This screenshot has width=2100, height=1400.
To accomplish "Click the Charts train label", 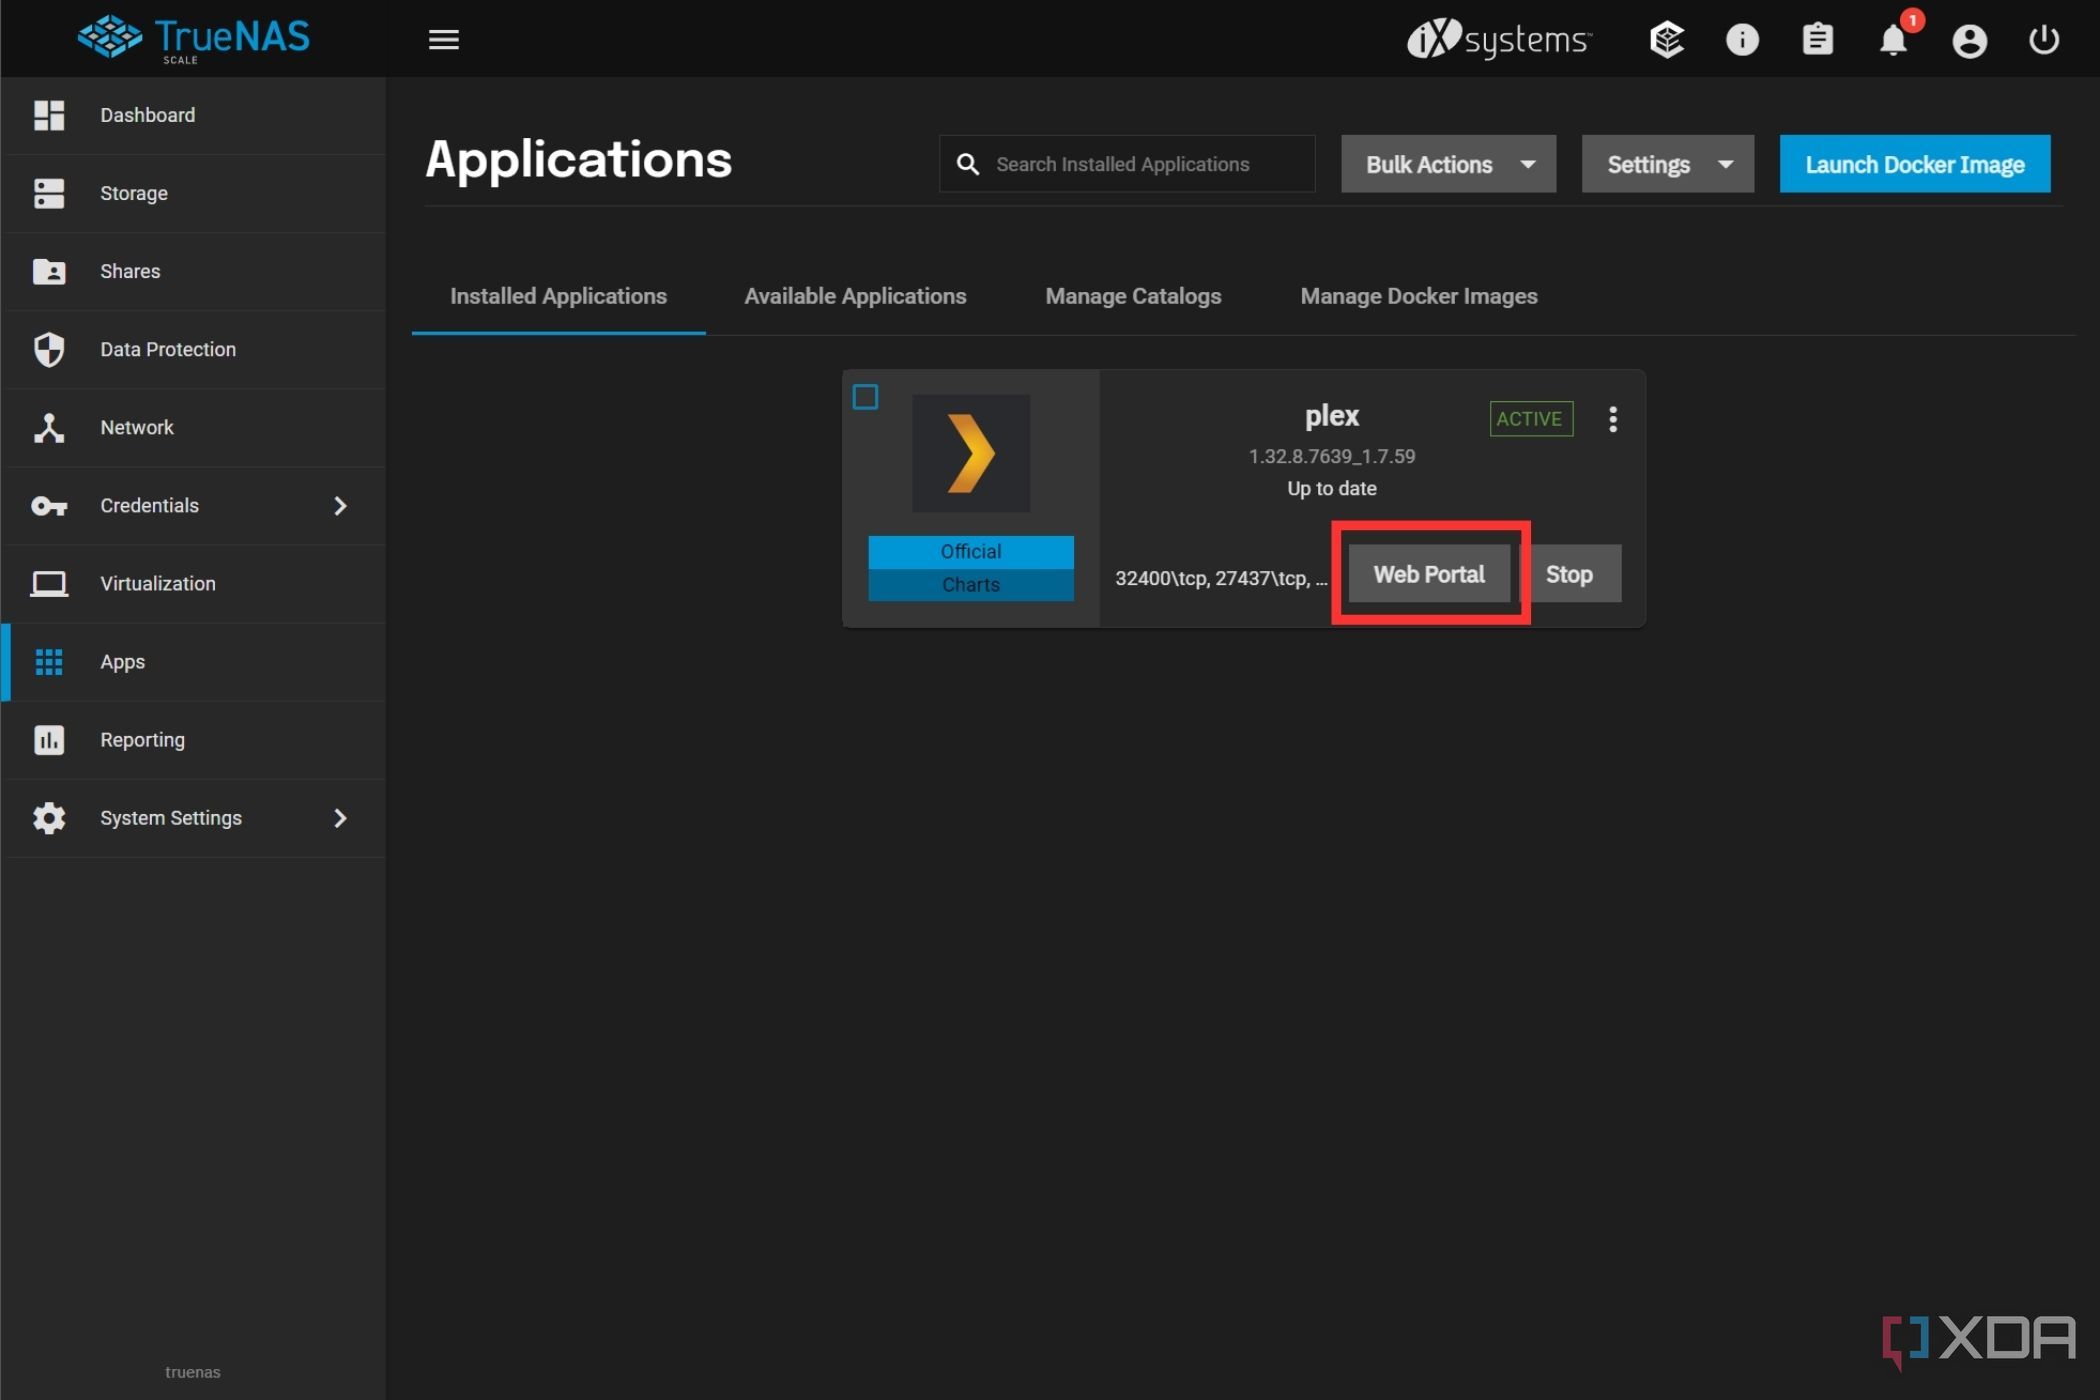I will pos(970,585).
